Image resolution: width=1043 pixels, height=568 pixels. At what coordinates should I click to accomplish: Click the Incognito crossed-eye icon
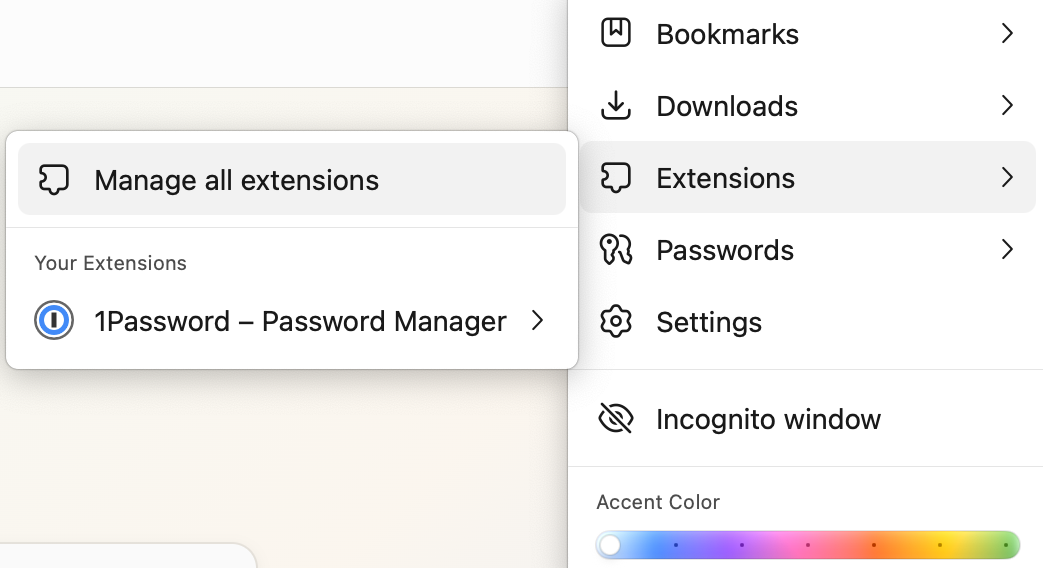click(615, 418)
